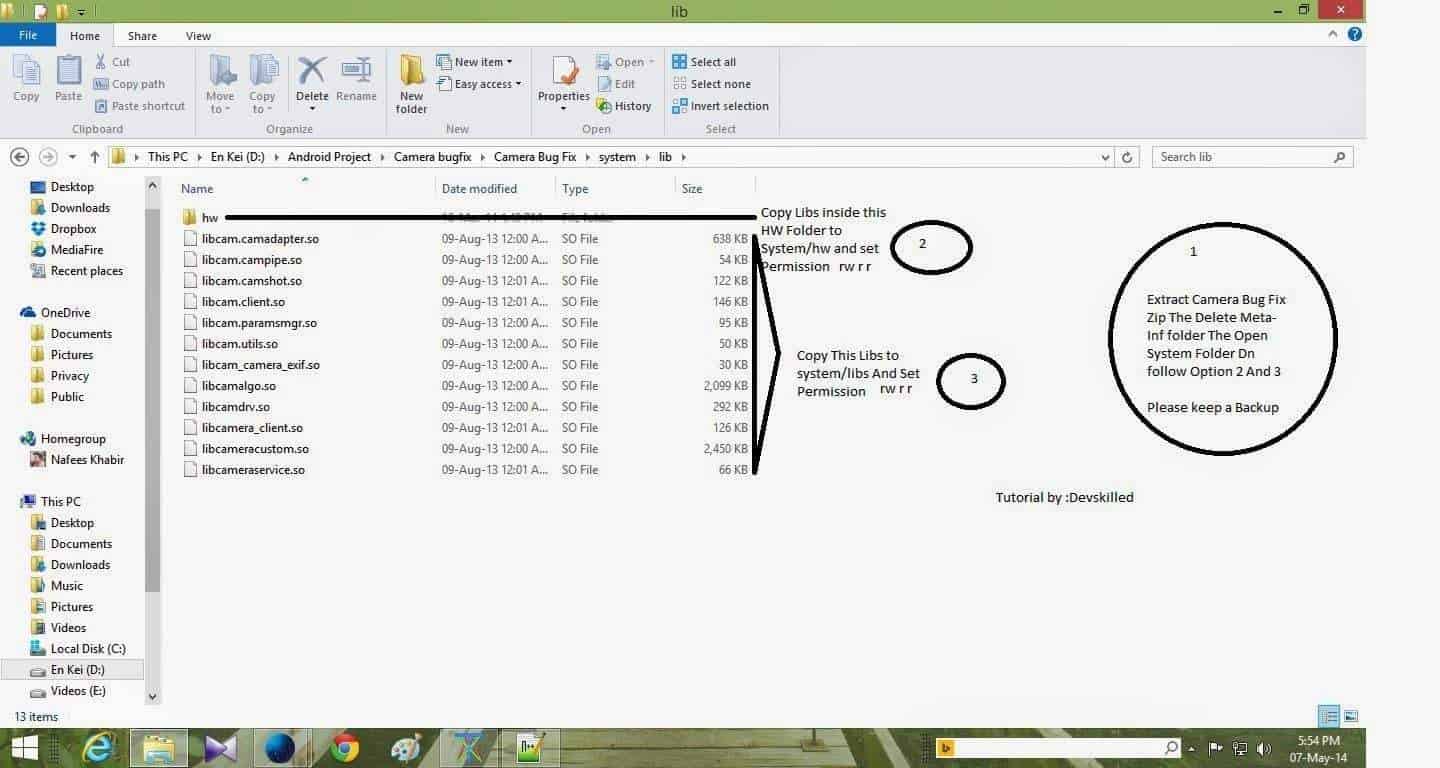1440x768 pixels.
Task: Click the Paste icon in Clipboard group
Action: (x=68, y=78)
